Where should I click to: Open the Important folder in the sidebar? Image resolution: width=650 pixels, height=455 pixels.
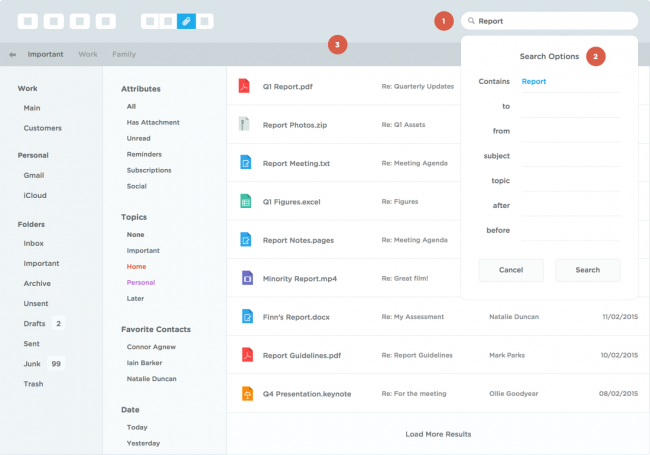tap(41, 264)
